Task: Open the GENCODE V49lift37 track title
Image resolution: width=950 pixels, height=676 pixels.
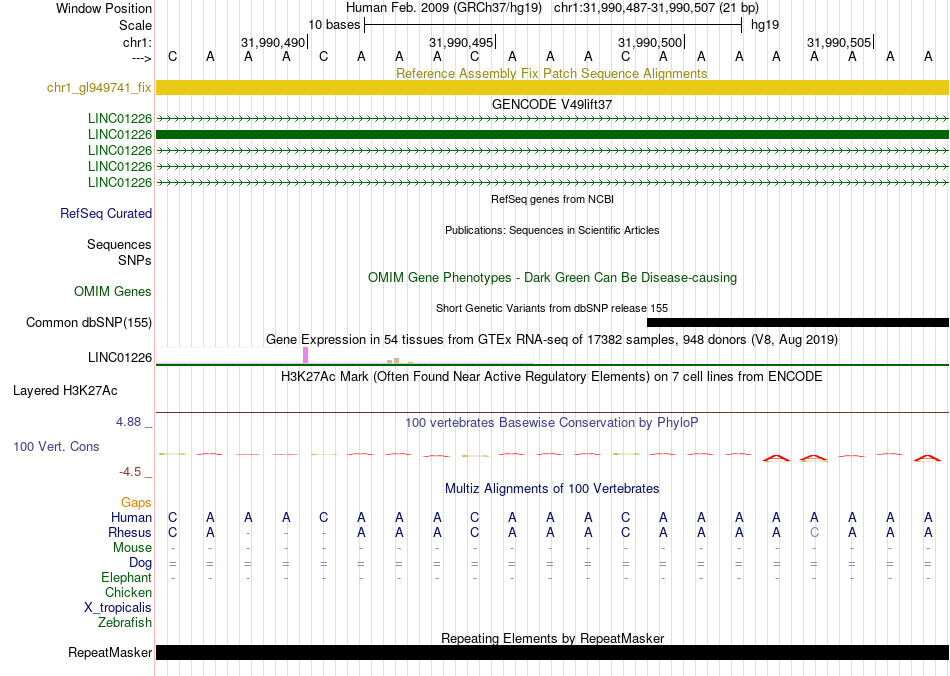Action: pyautogui.click(x=552, y=104)
